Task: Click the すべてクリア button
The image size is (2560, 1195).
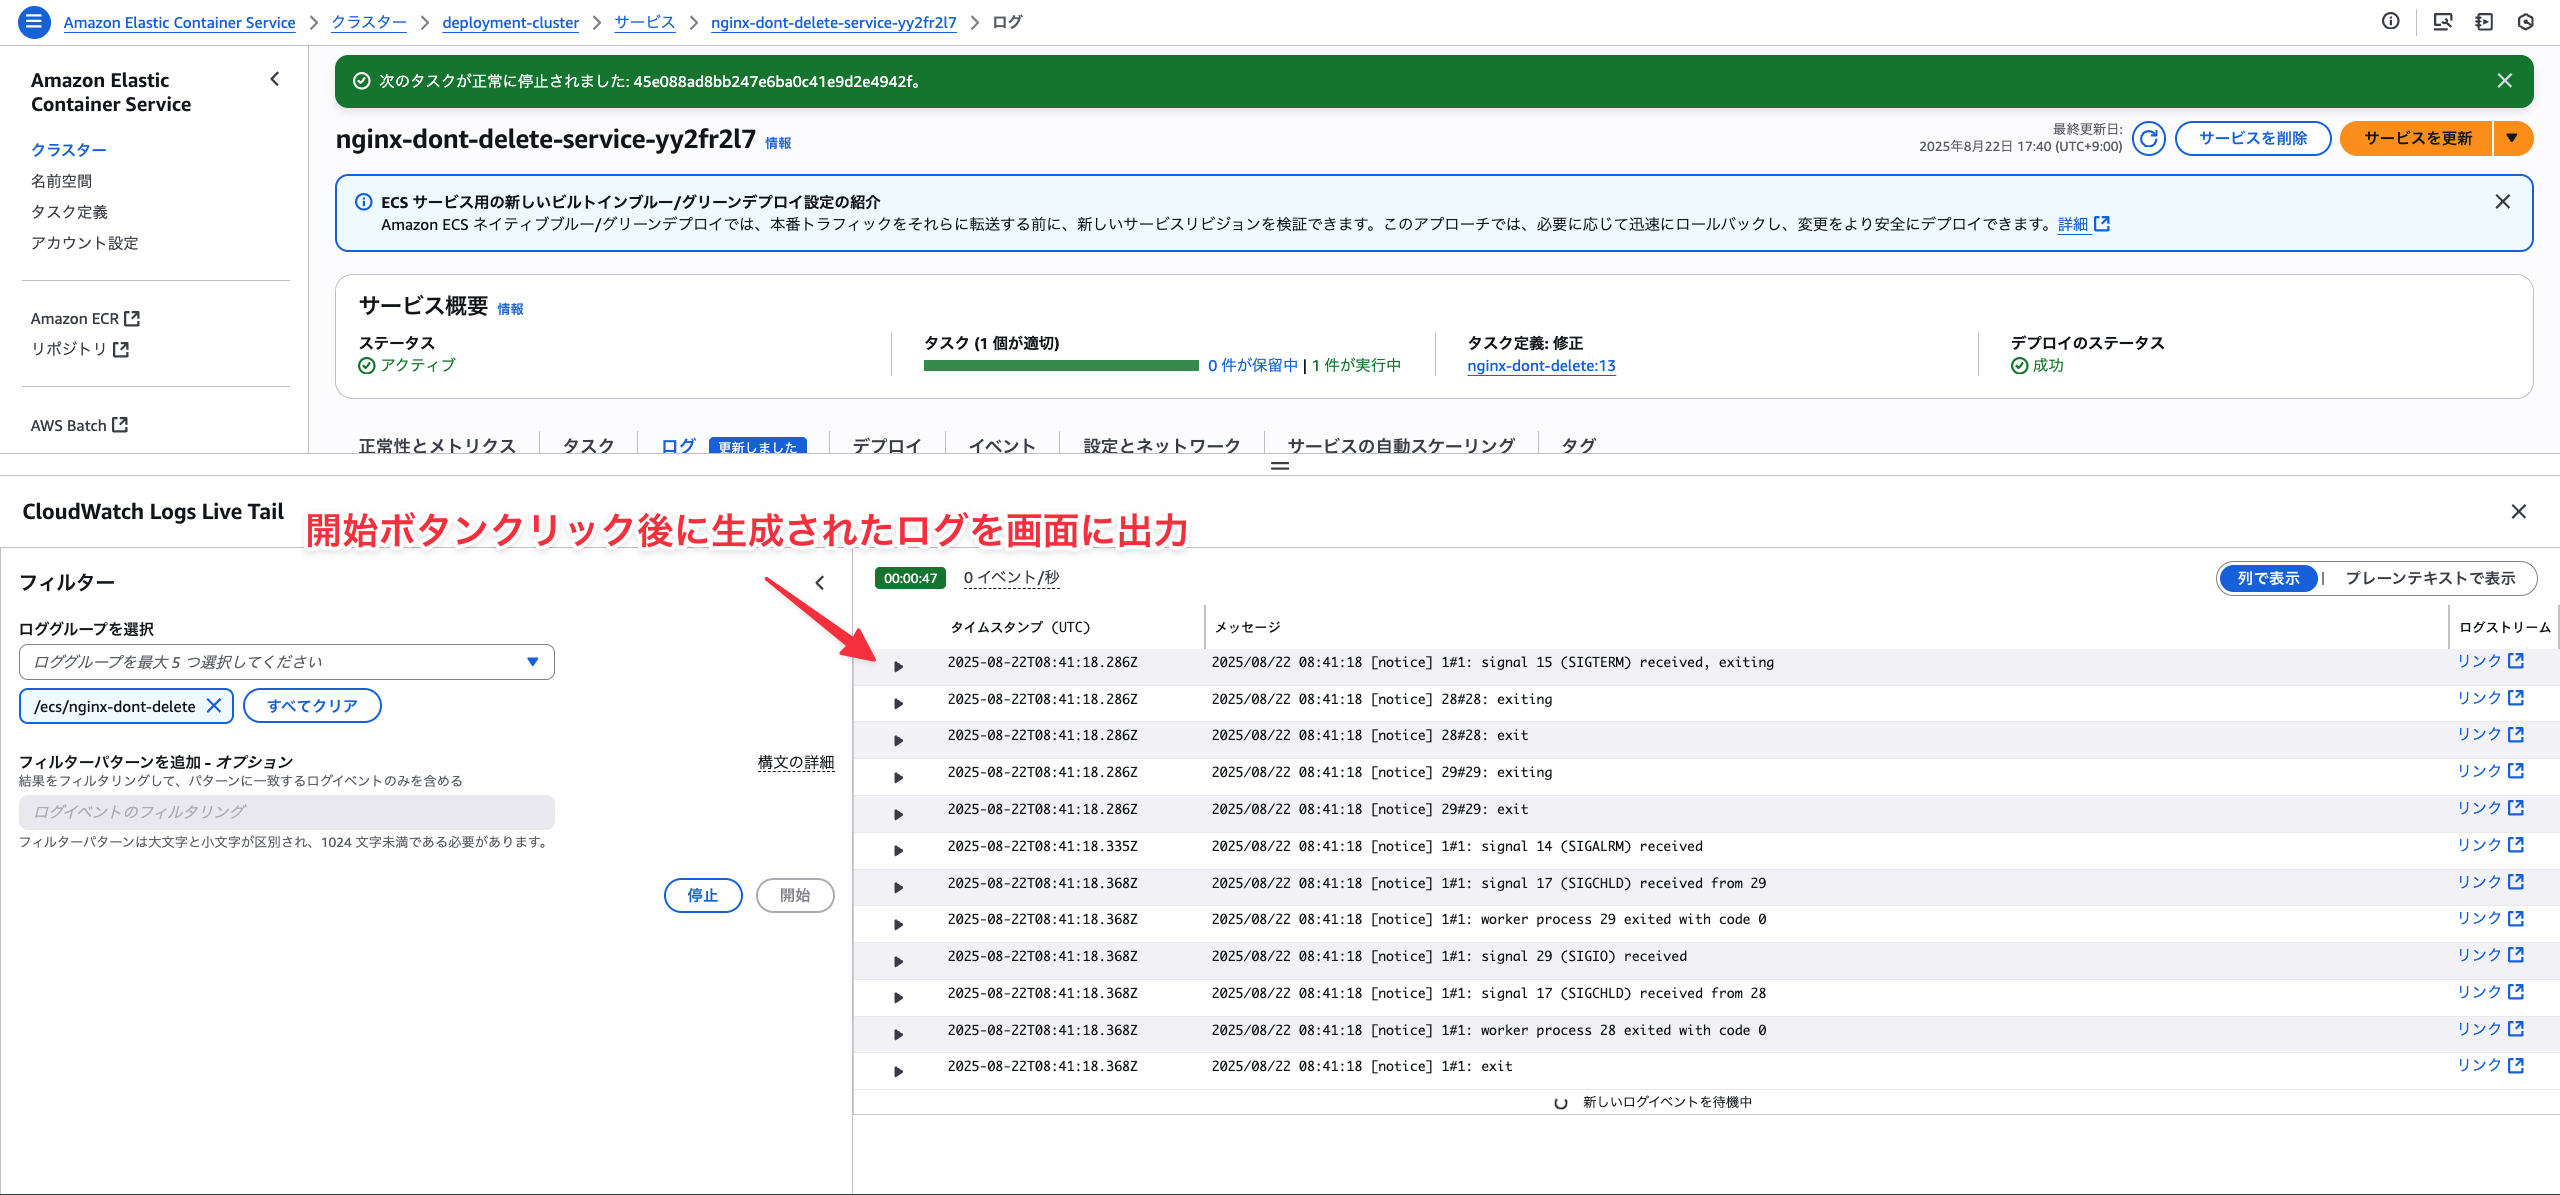Action: pyautogui.click(x=312, y=706)
